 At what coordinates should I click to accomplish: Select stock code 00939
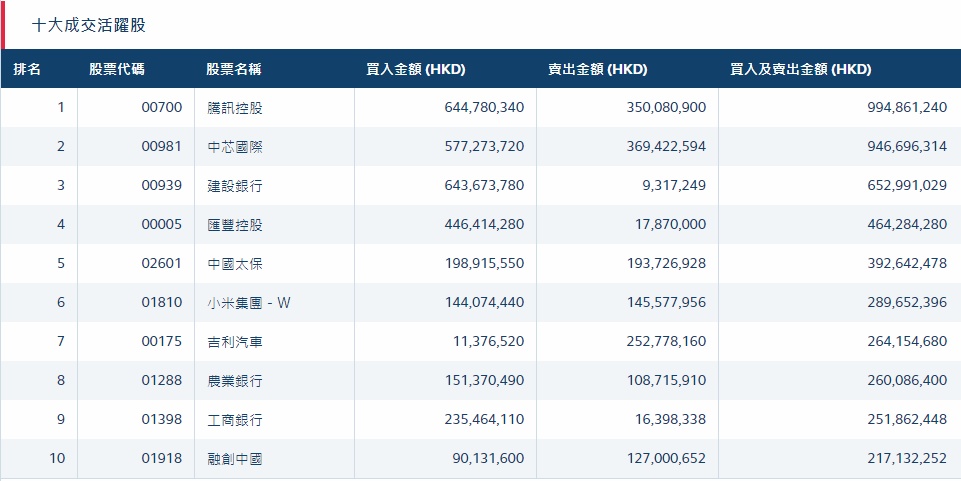click(162, 186)
